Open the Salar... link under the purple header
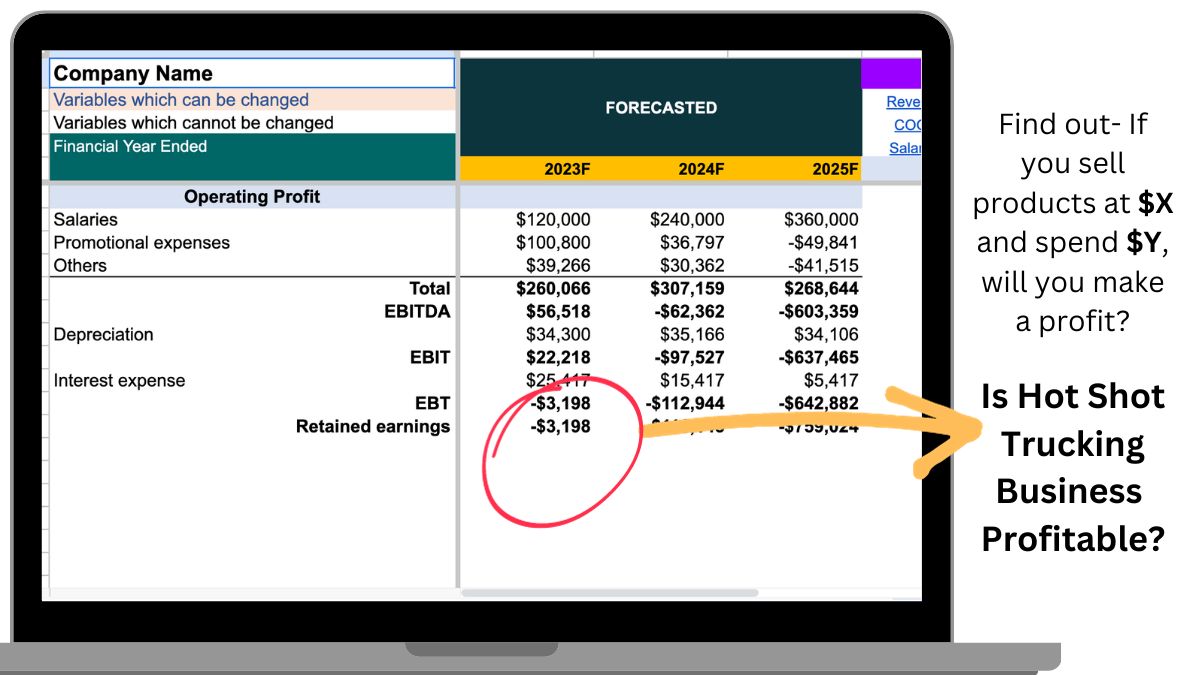 [905, 148]
